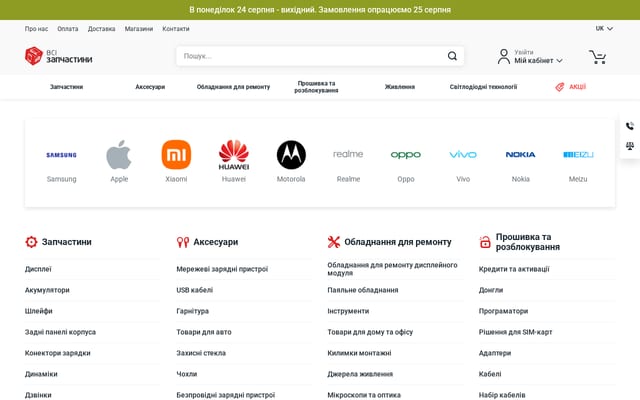The width and height of the screenshot is (640, 400).
Task: Open the Гарнітура link
Action: [192, 311]
